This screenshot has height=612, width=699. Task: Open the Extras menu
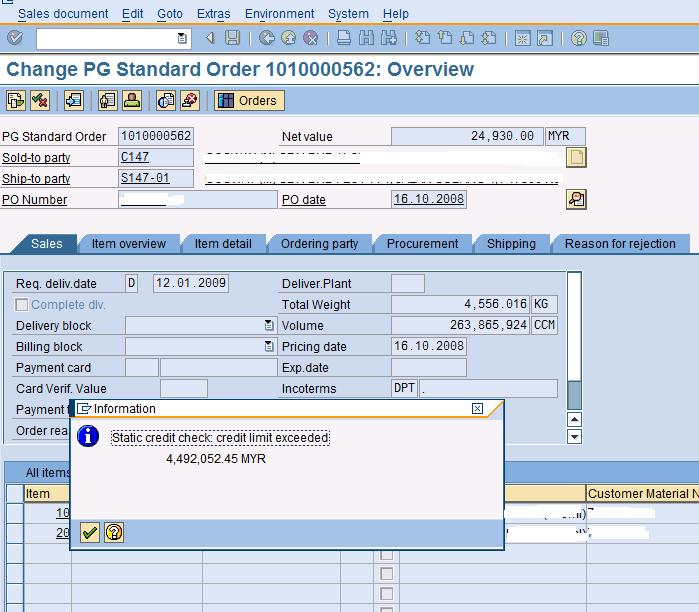[x=214, y=14]
